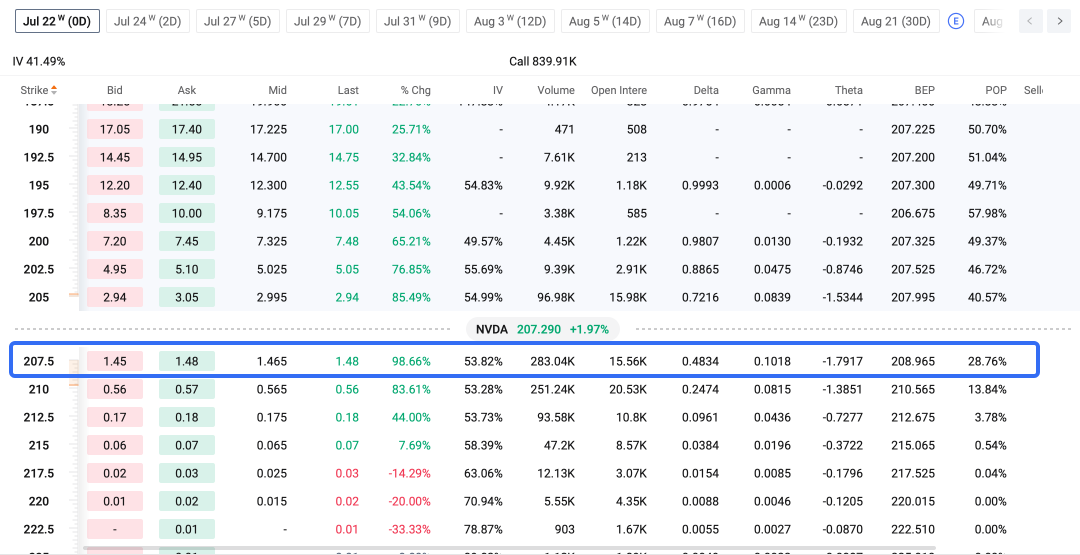The height and width of the screenshot is (555, 1080).
Task: Click the ask 7.45 for strike 200
Action: [187, 242]
